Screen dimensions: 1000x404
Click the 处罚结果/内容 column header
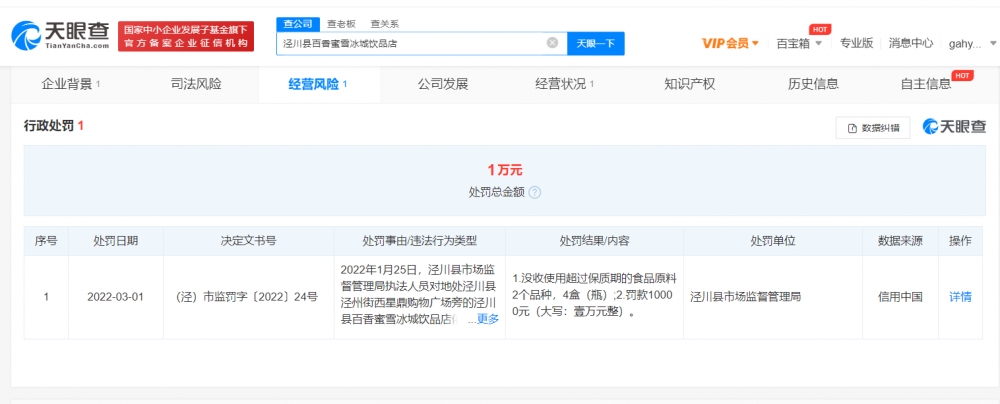[594, 241]
